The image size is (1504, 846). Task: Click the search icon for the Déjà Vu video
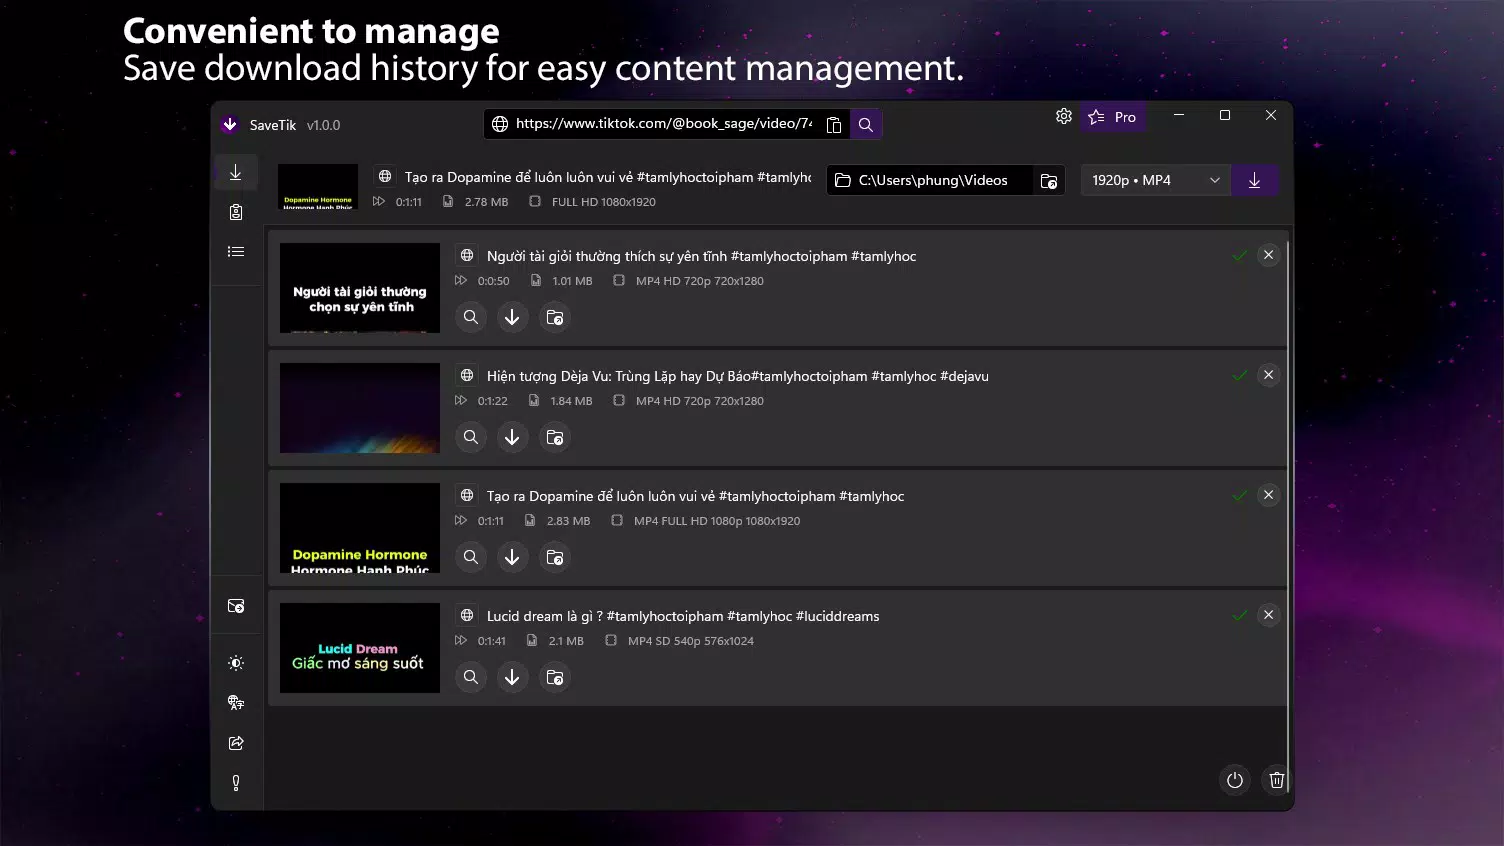click(471, 437)
